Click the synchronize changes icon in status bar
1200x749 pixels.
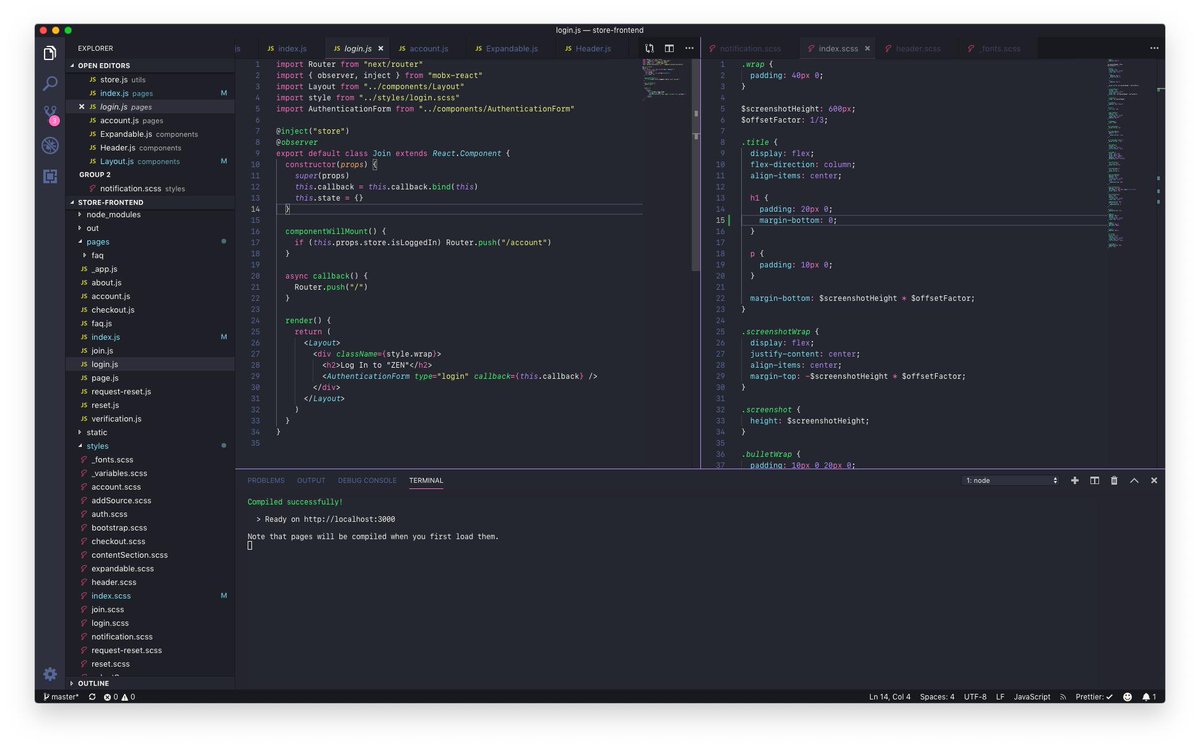[92, 696]
